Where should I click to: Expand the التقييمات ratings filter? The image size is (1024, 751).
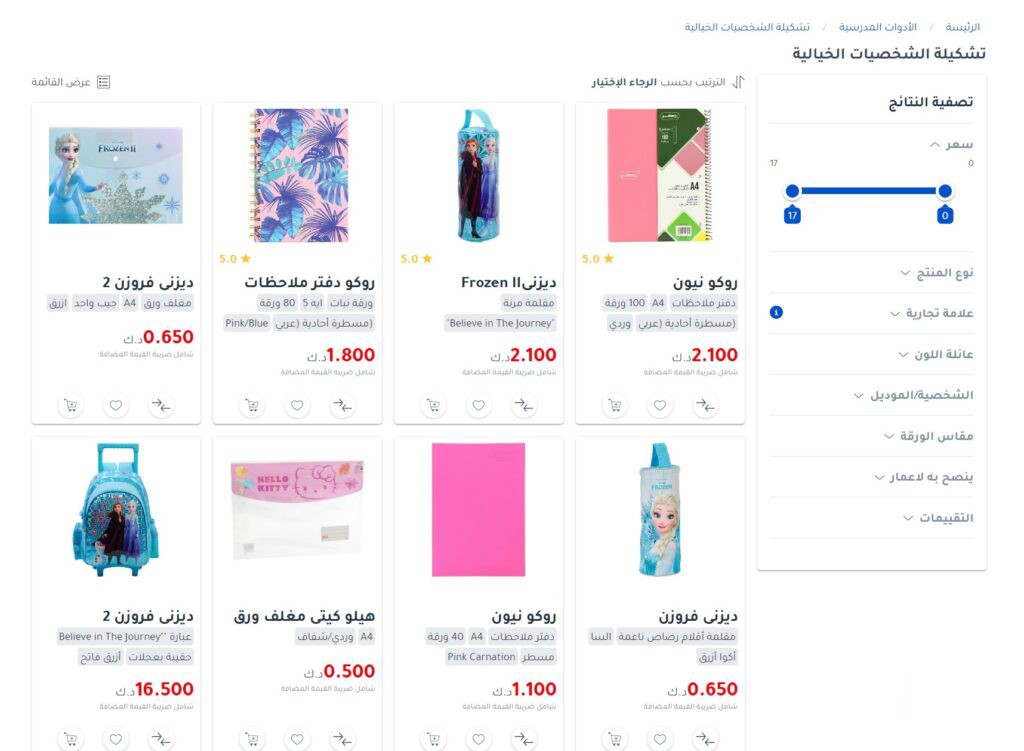point(938,518)
